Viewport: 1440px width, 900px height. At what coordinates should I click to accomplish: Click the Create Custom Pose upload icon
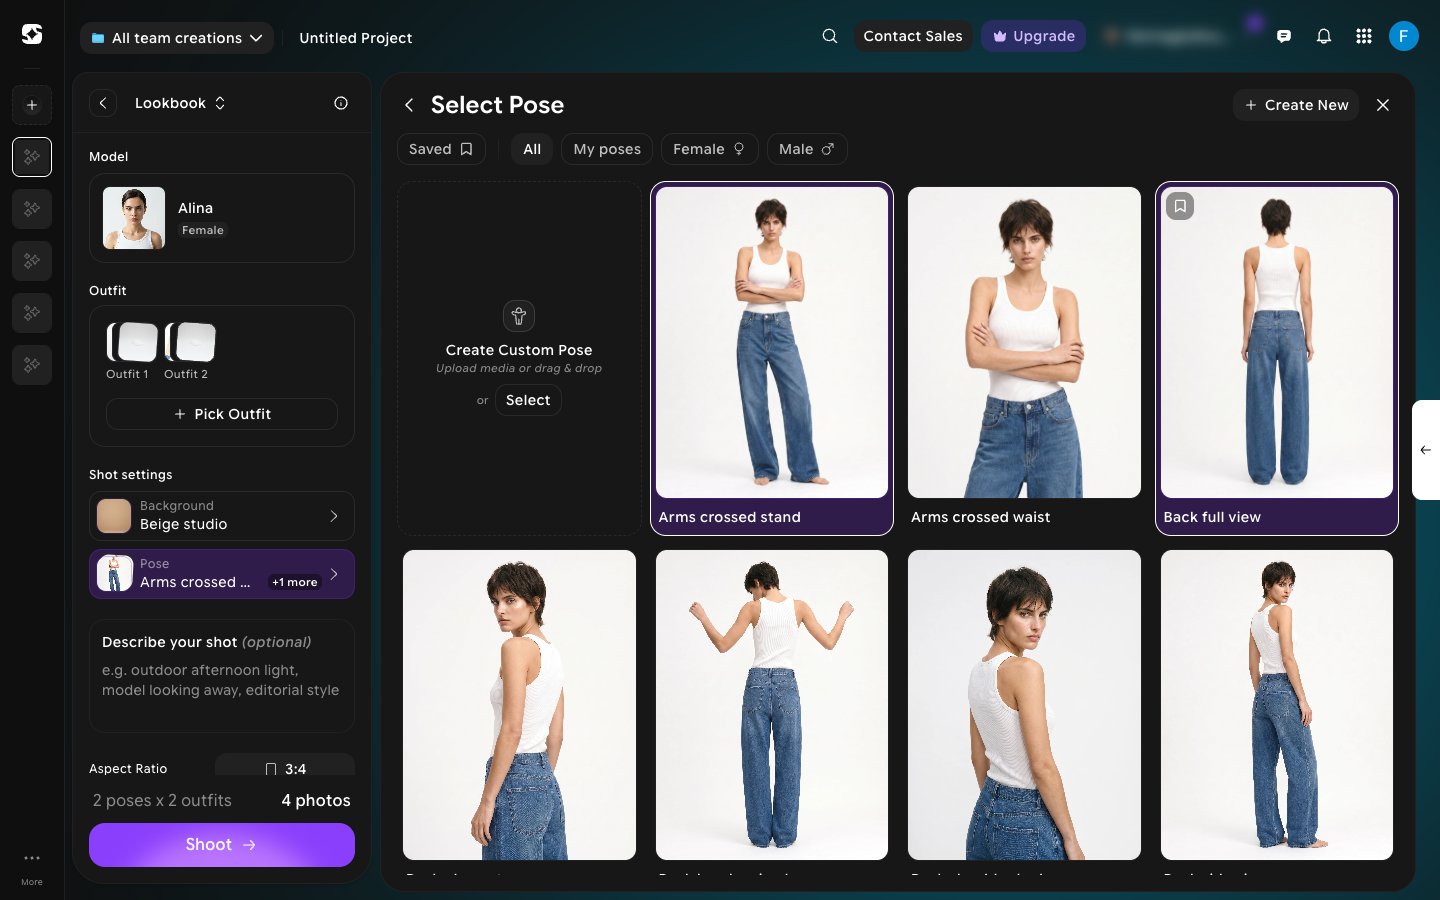[x=519, y=316]
